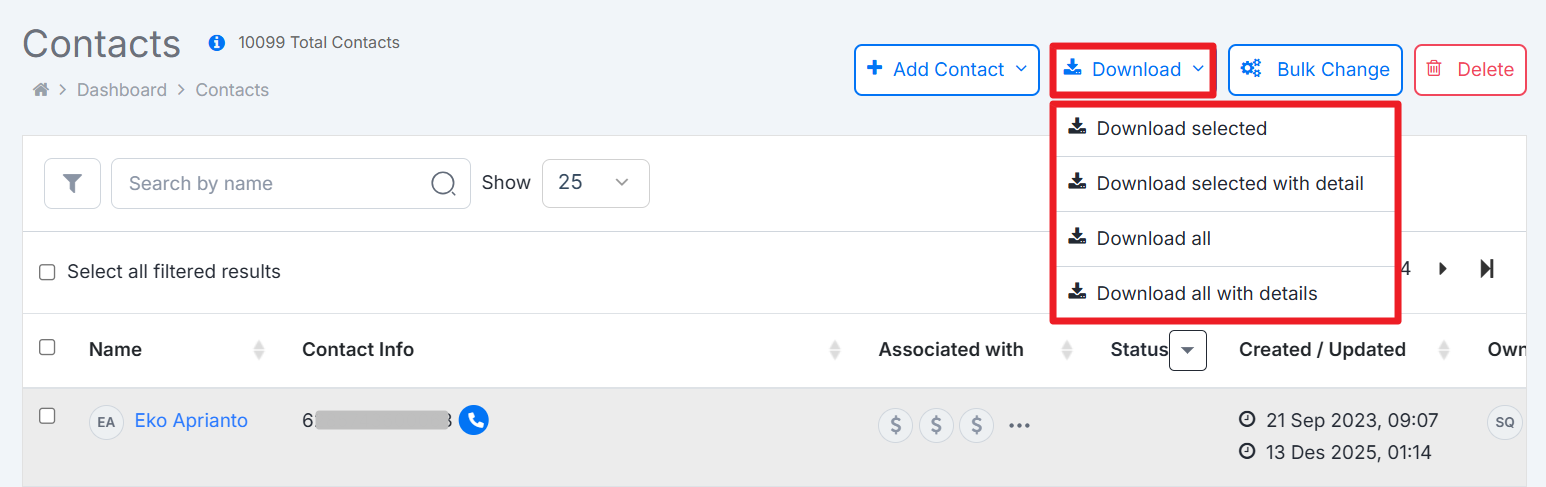
Task: Go to next page arrow
Action: (x=1443, y=269)
